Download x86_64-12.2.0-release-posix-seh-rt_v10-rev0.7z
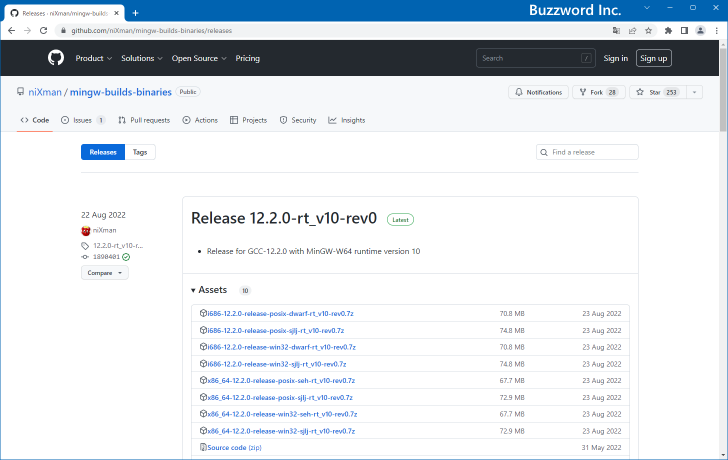 [281, 381]
